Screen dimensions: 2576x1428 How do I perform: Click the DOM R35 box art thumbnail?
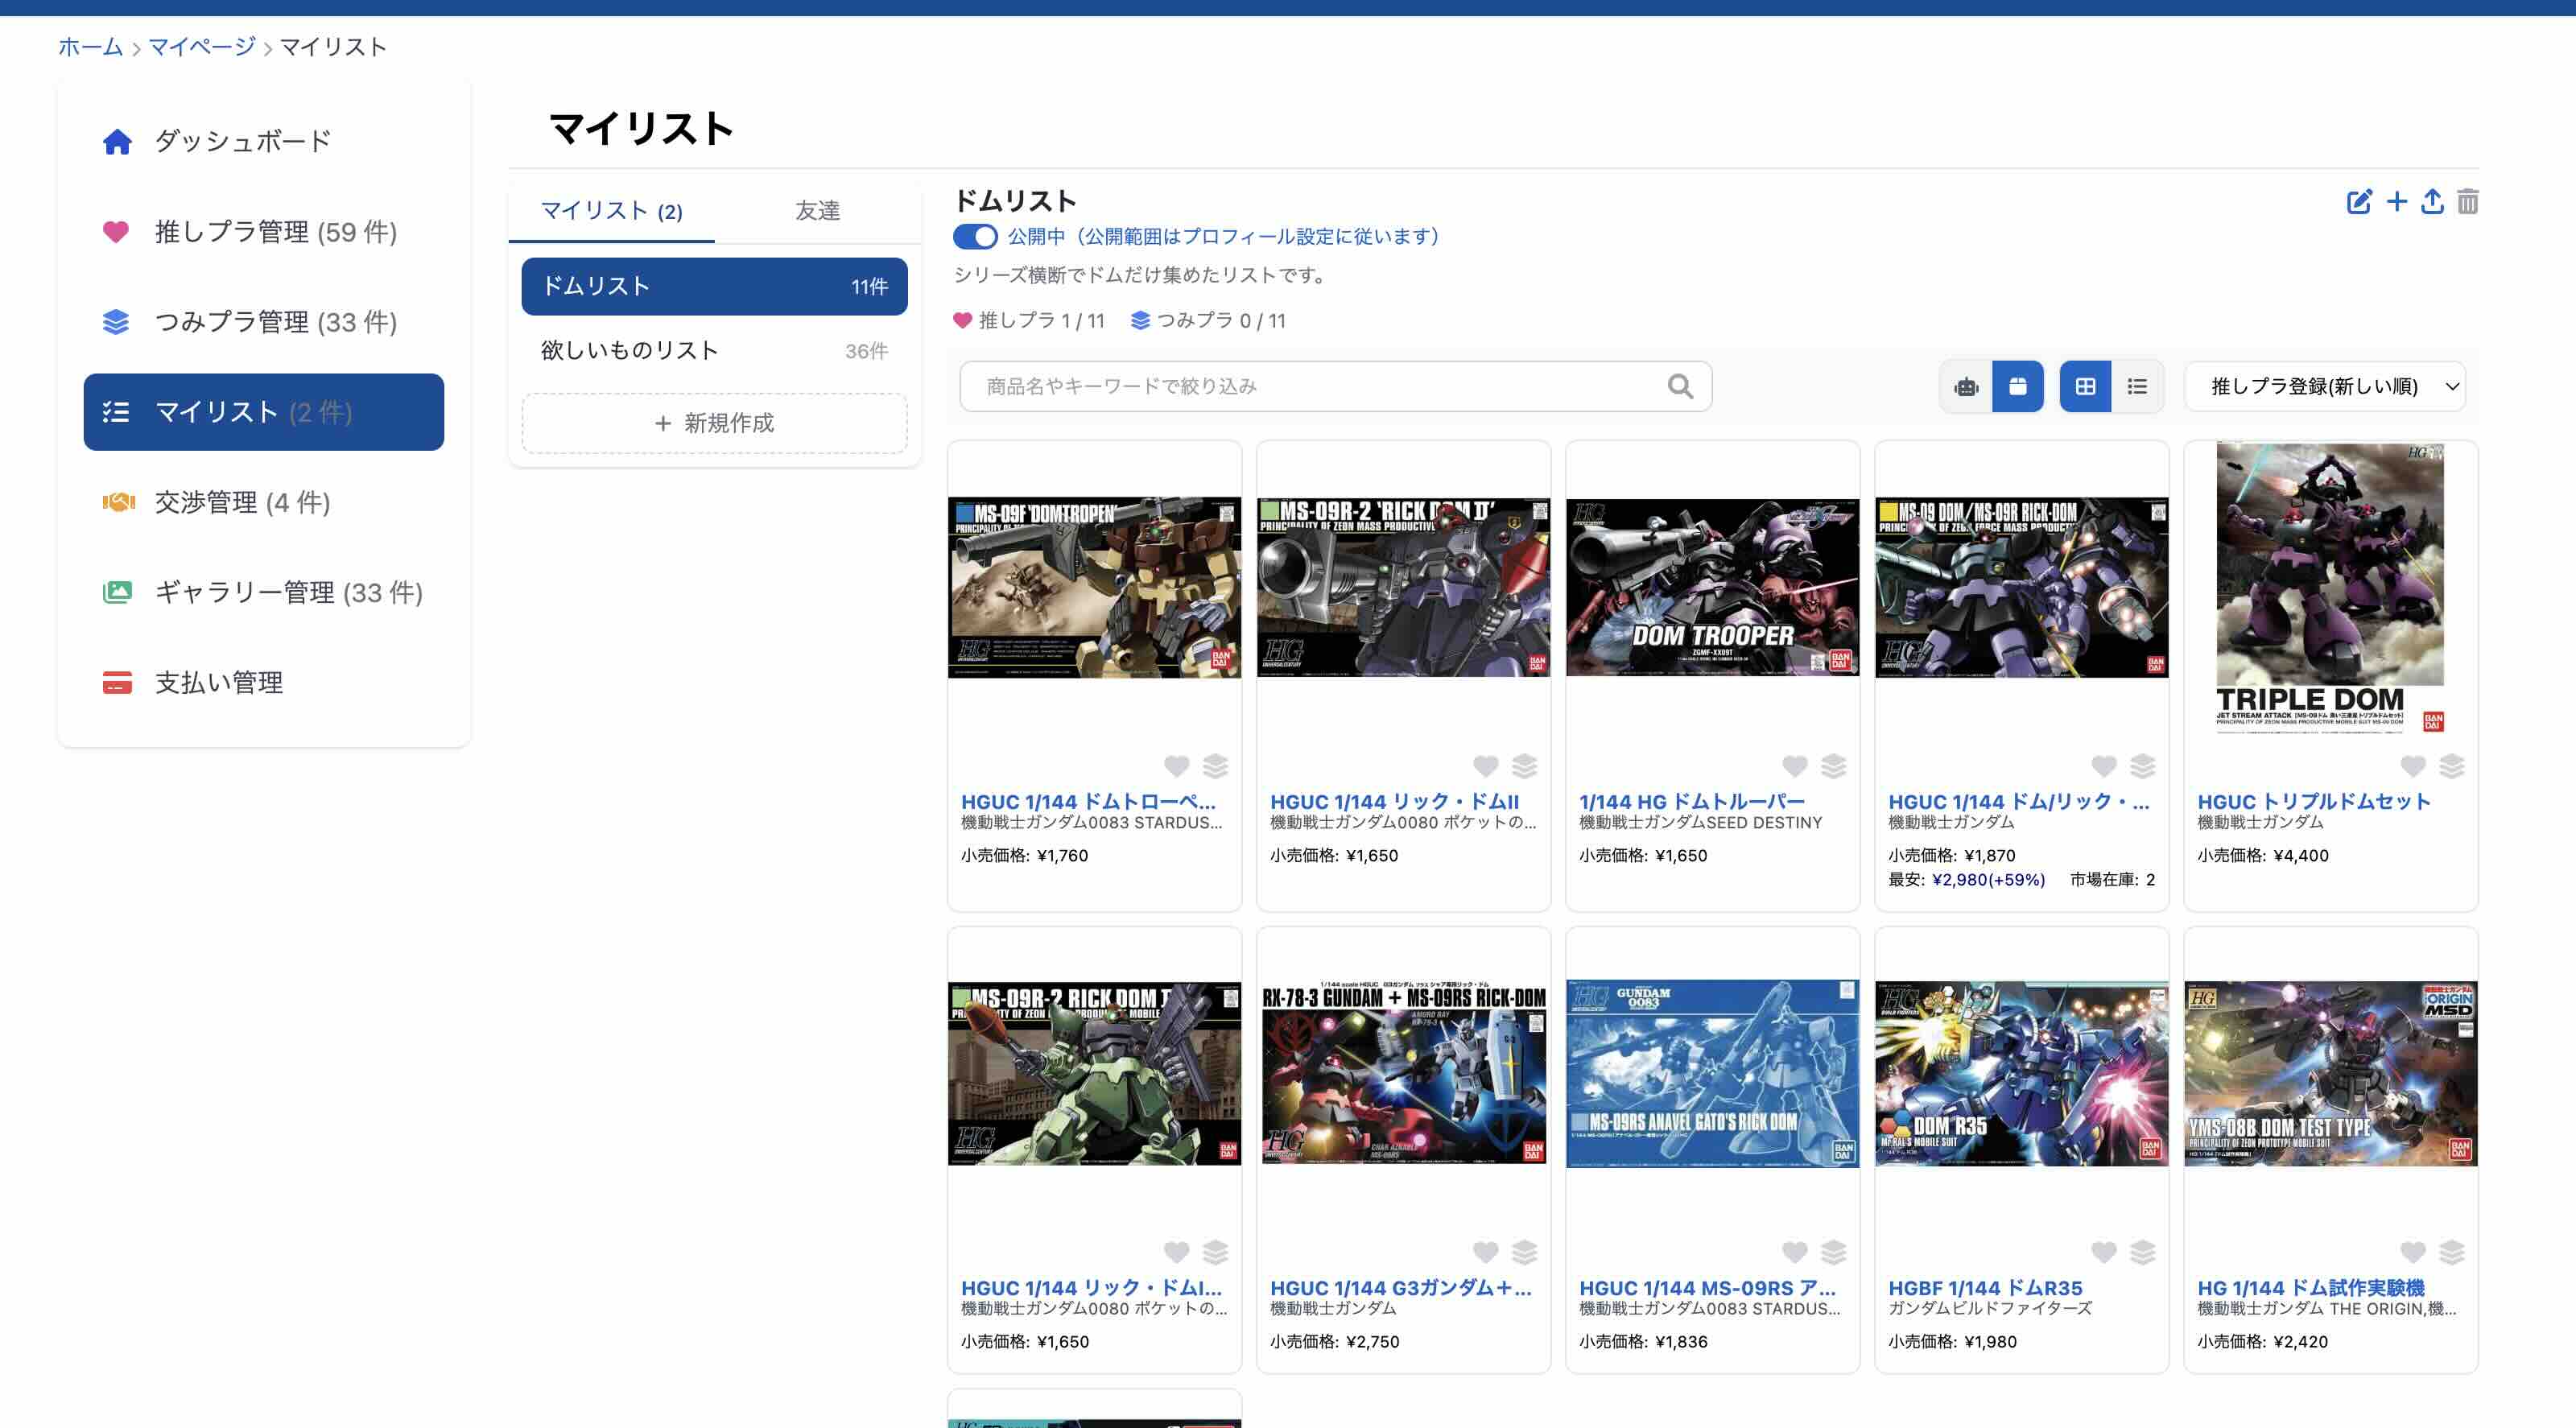tap(2021, 1073)
